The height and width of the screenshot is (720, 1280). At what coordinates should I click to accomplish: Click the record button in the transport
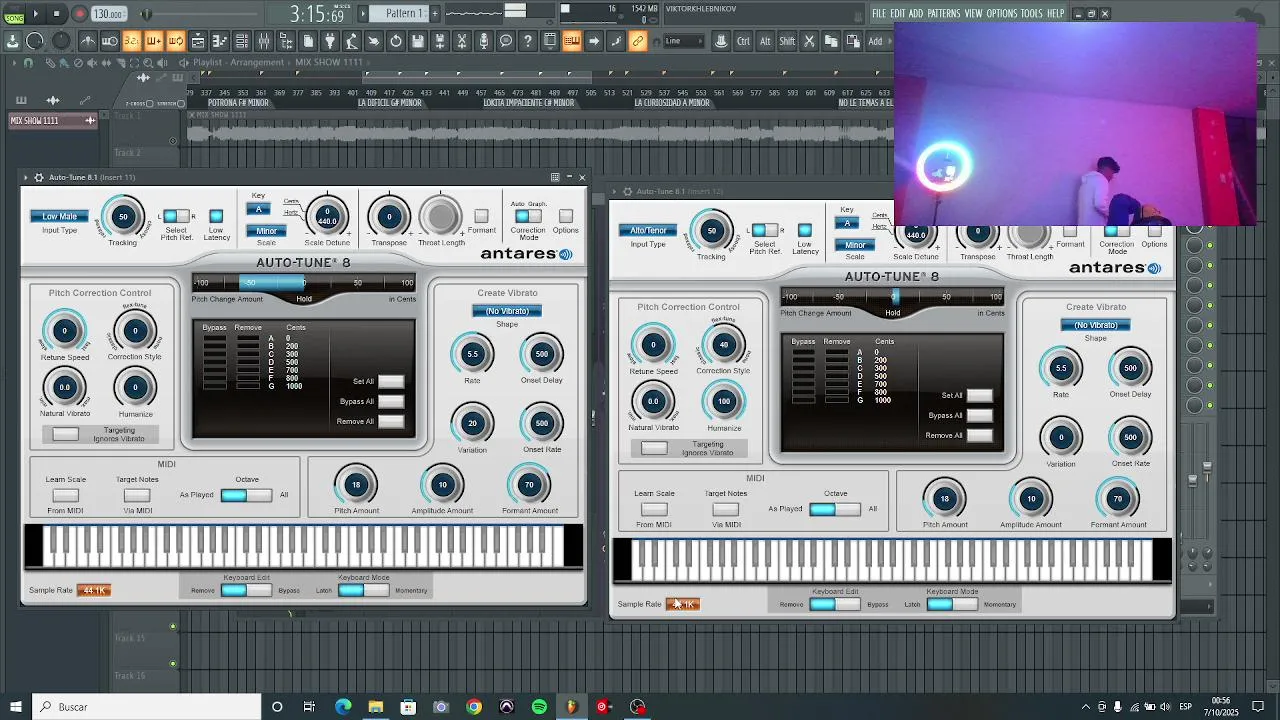point(79,14)
